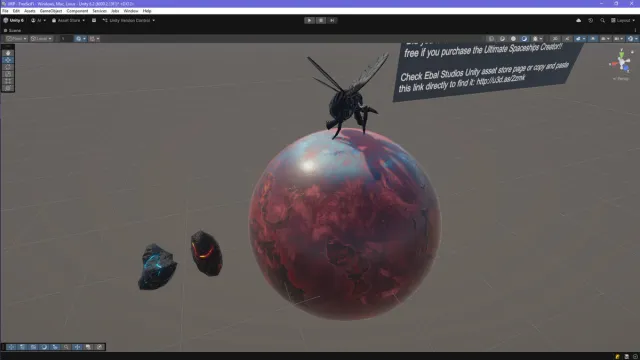Open Unity Cloud services icon
This screenshot has width=640, height=360.
click(578, 20)
